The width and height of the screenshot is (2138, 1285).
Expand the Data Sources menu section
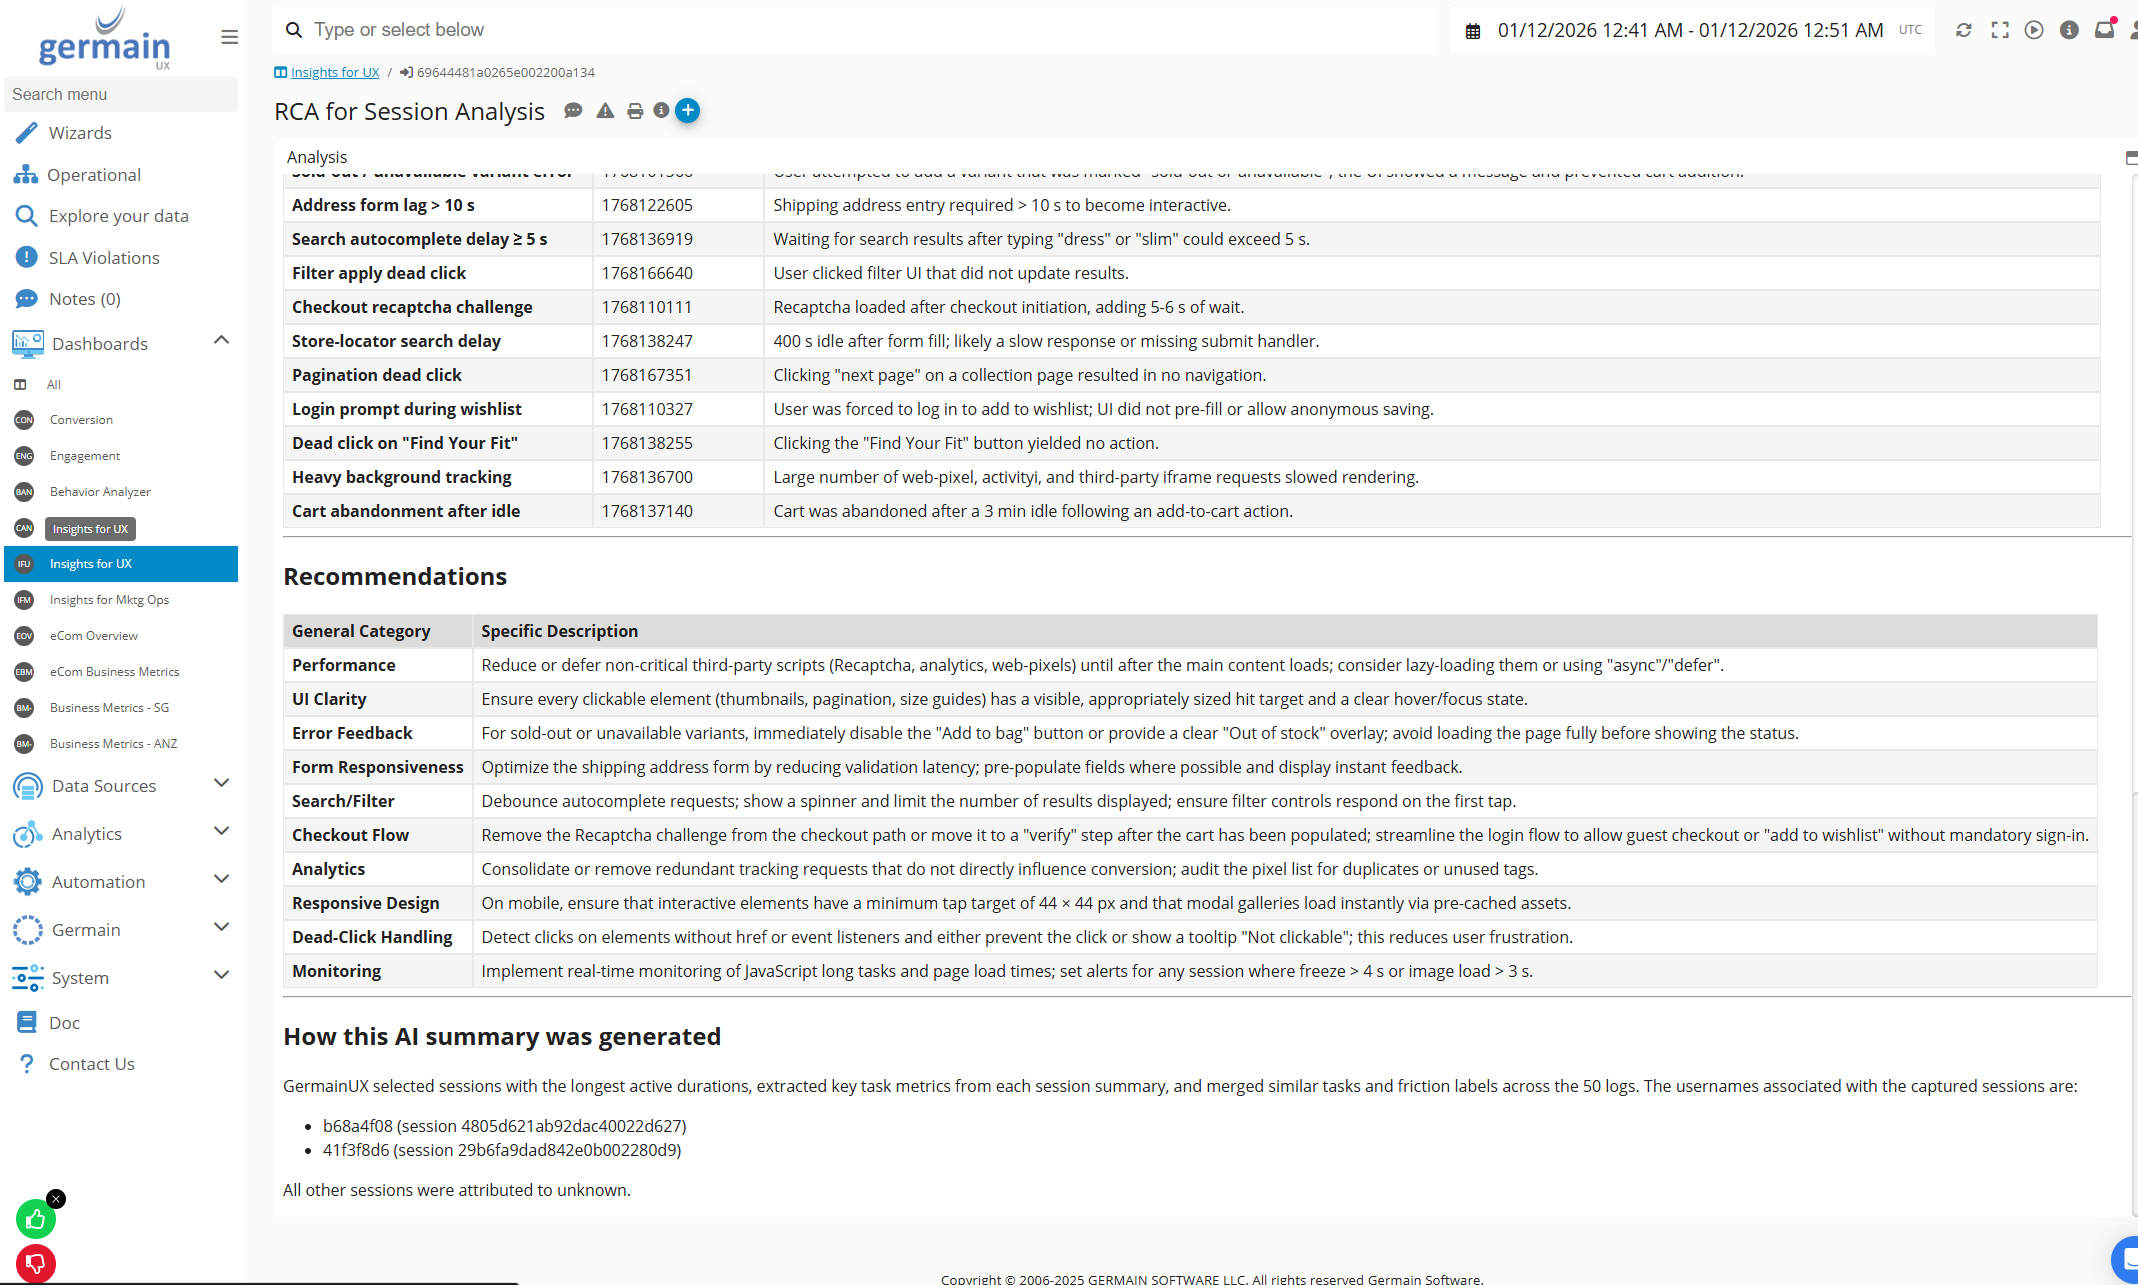221,784
